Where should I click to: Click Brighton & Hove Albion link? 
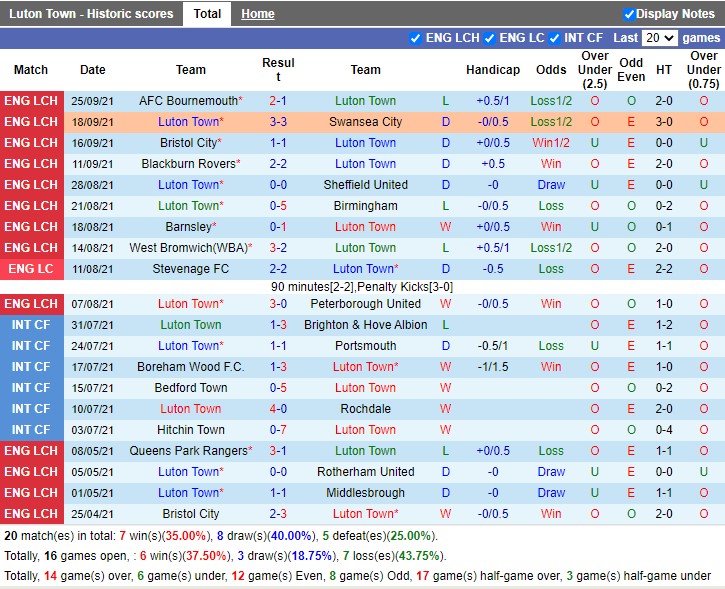tap(365, 325)
